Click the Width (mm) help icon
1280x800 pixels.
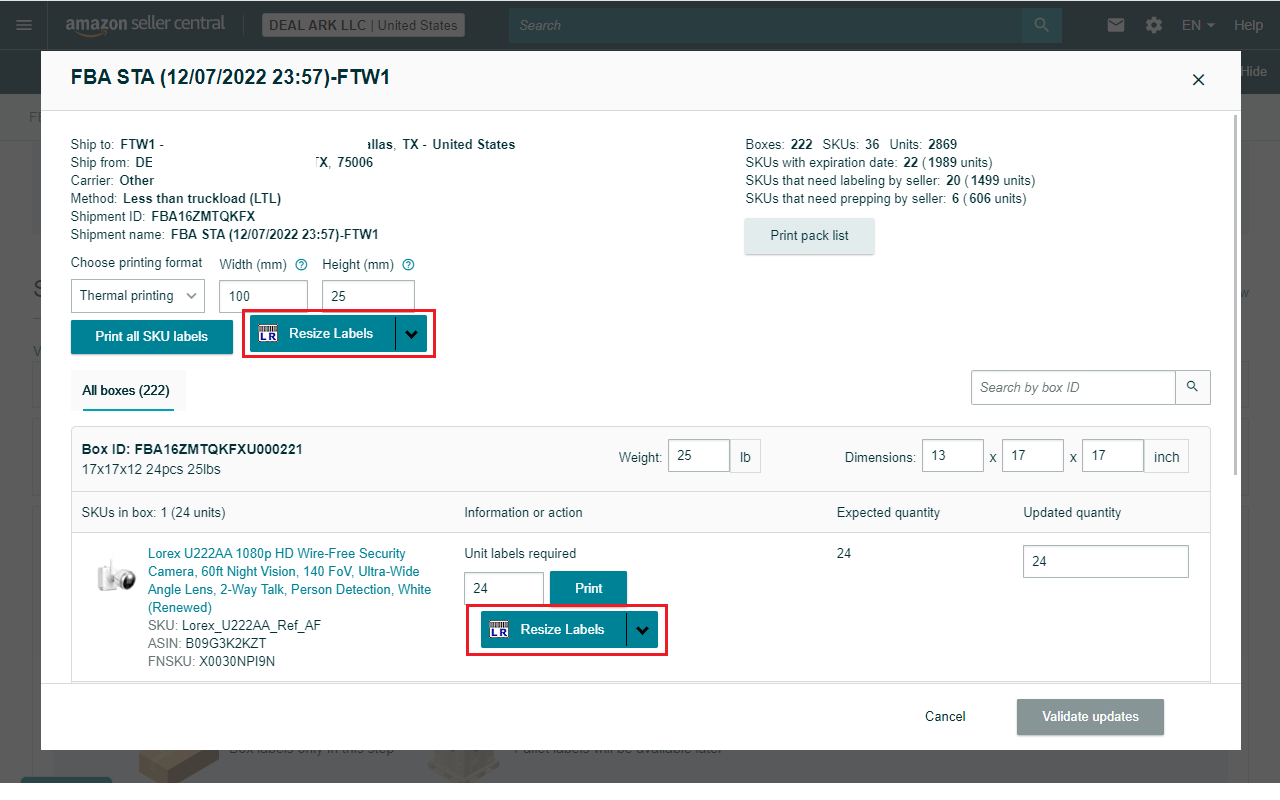tap(301, 265)
